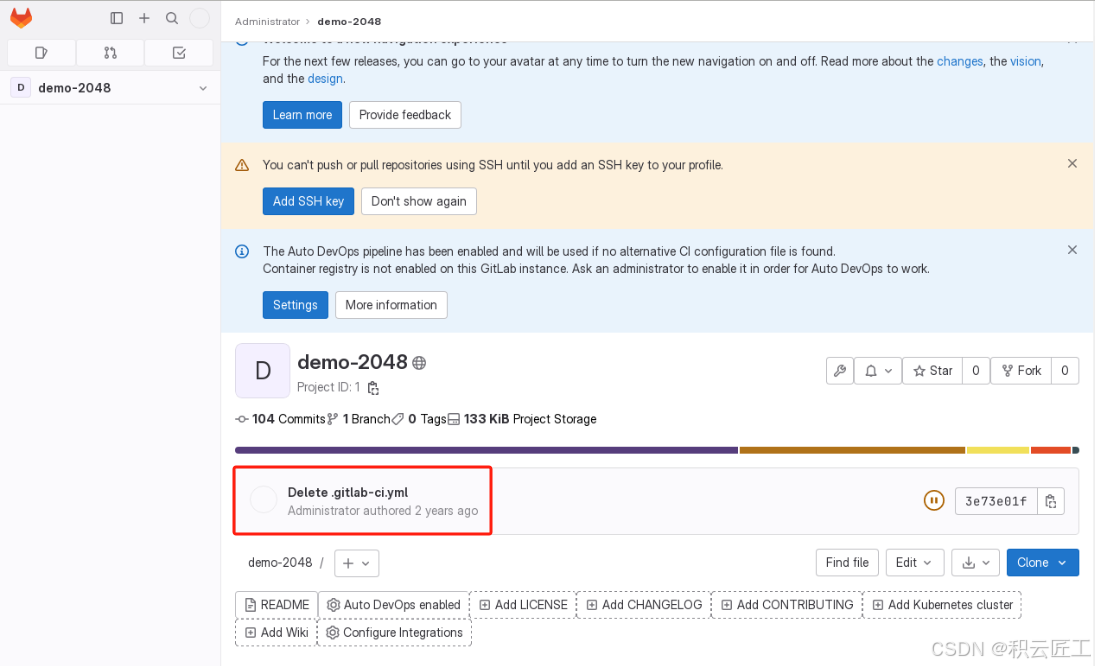Open the search magnifier icon
This screenshot has height=666, width=1095.
172,18
